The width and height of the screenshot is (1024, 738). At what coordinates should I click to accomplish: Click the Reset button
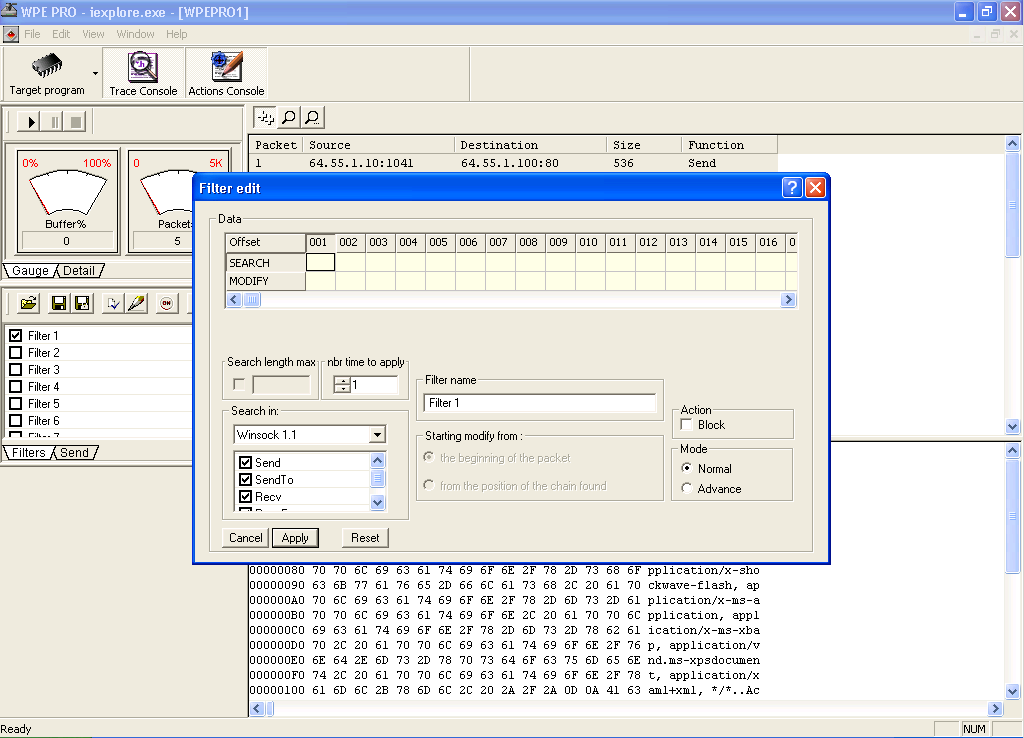[x=365, y=537]
